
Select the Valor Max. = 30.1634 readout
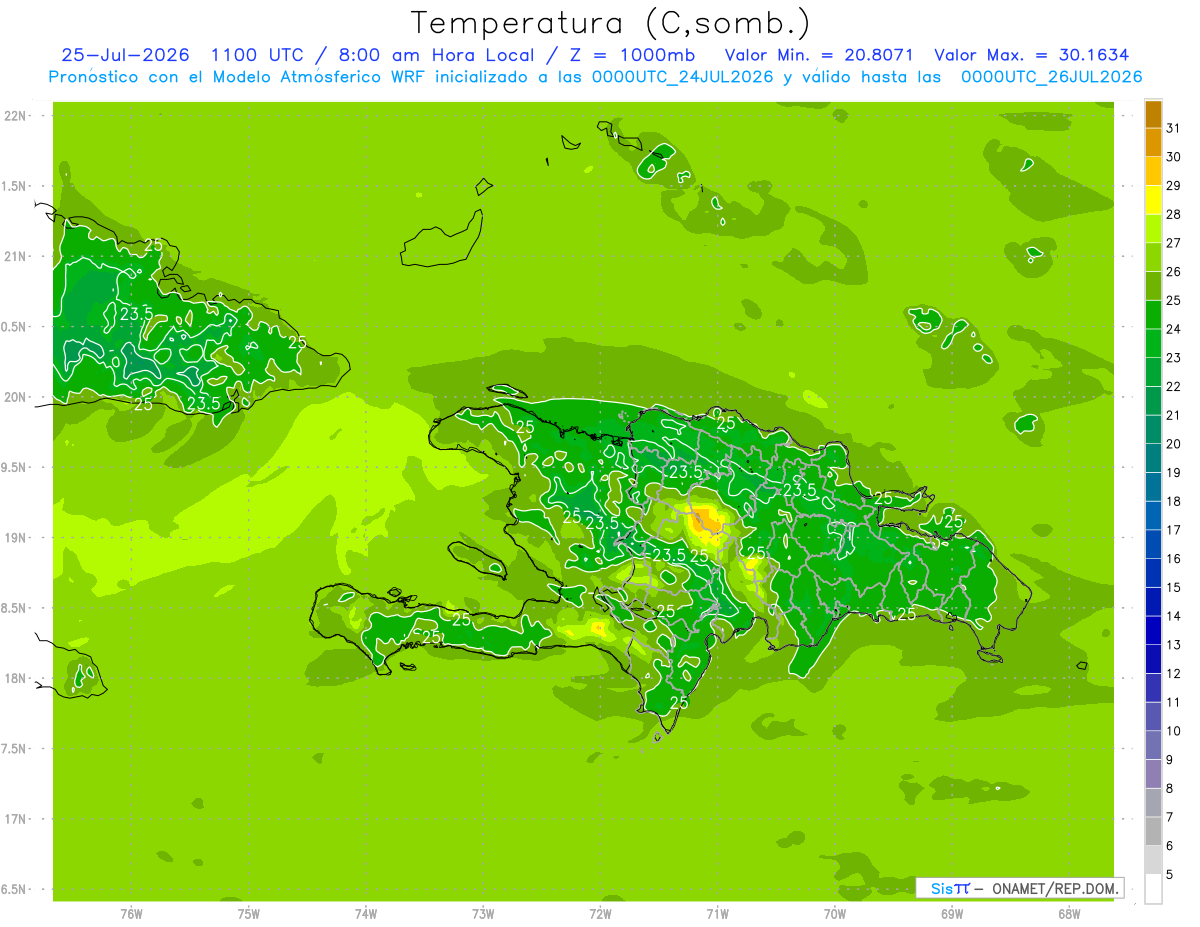pyautogui.click(x=1031, y=55)
